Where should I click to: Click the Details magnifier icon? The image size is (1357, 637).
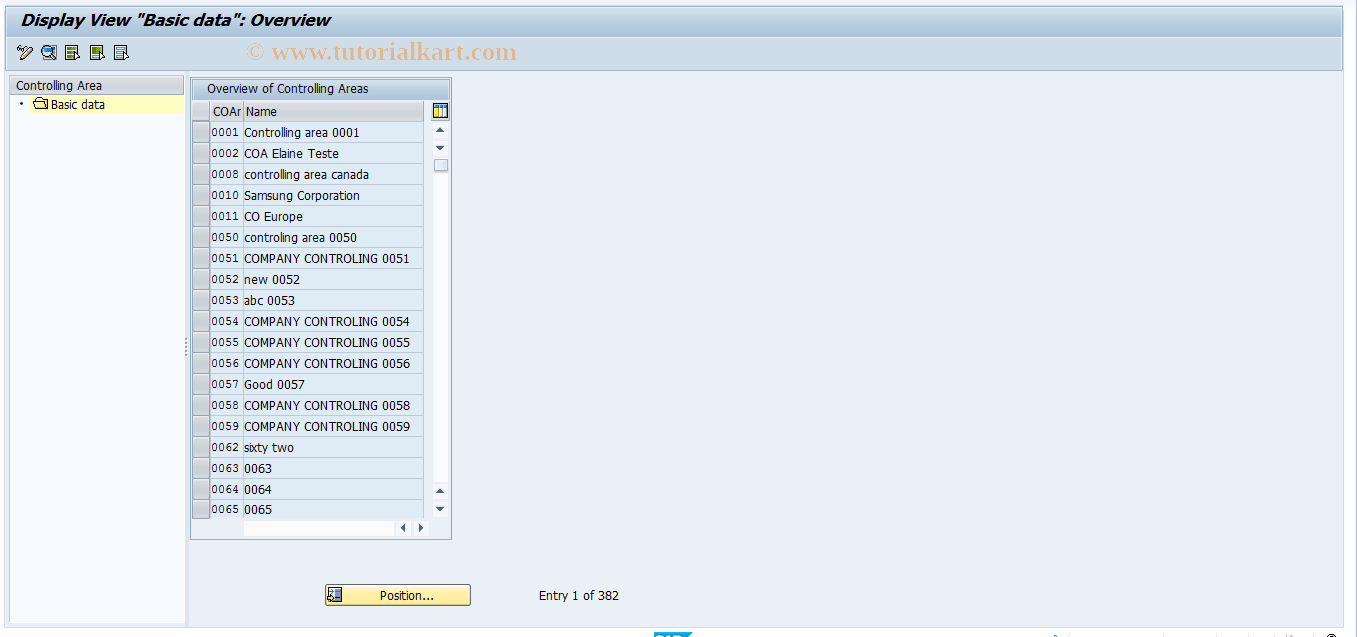point(49,52)
